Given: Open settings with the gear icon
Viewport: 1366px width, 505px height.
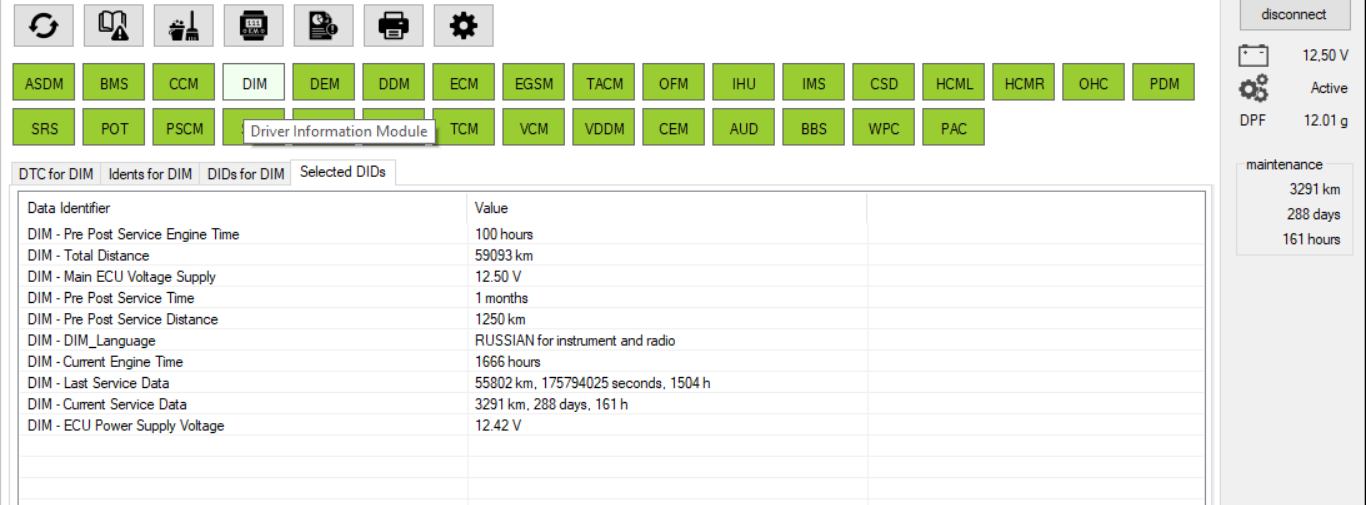Looking at the screenshot, I should [464, 26].
